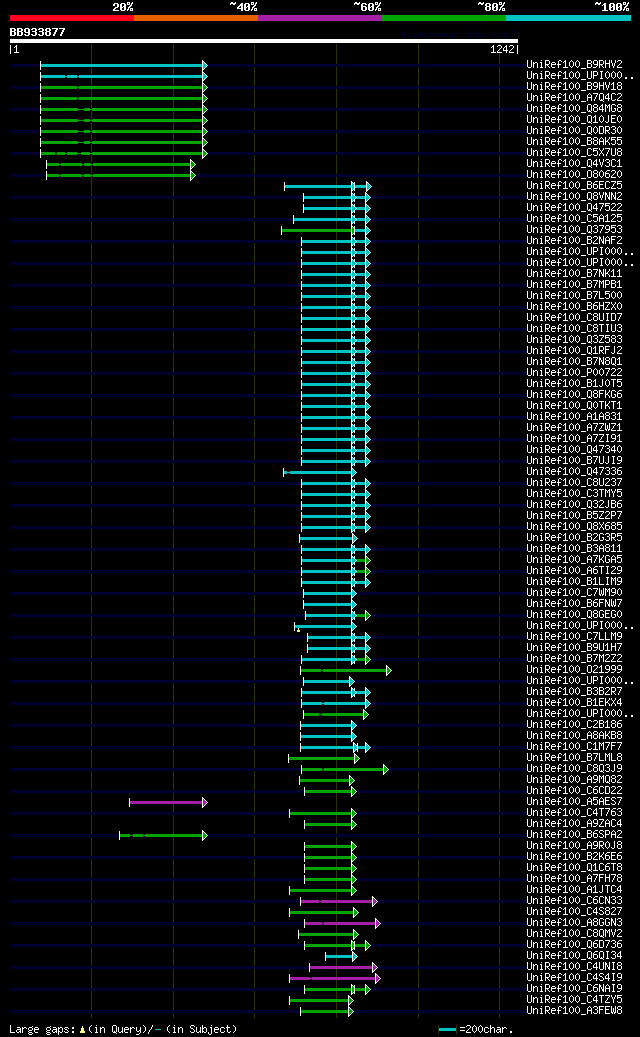Select the UniRef100_P00722 label
640x1037 pixels.
tap(574, 372)
